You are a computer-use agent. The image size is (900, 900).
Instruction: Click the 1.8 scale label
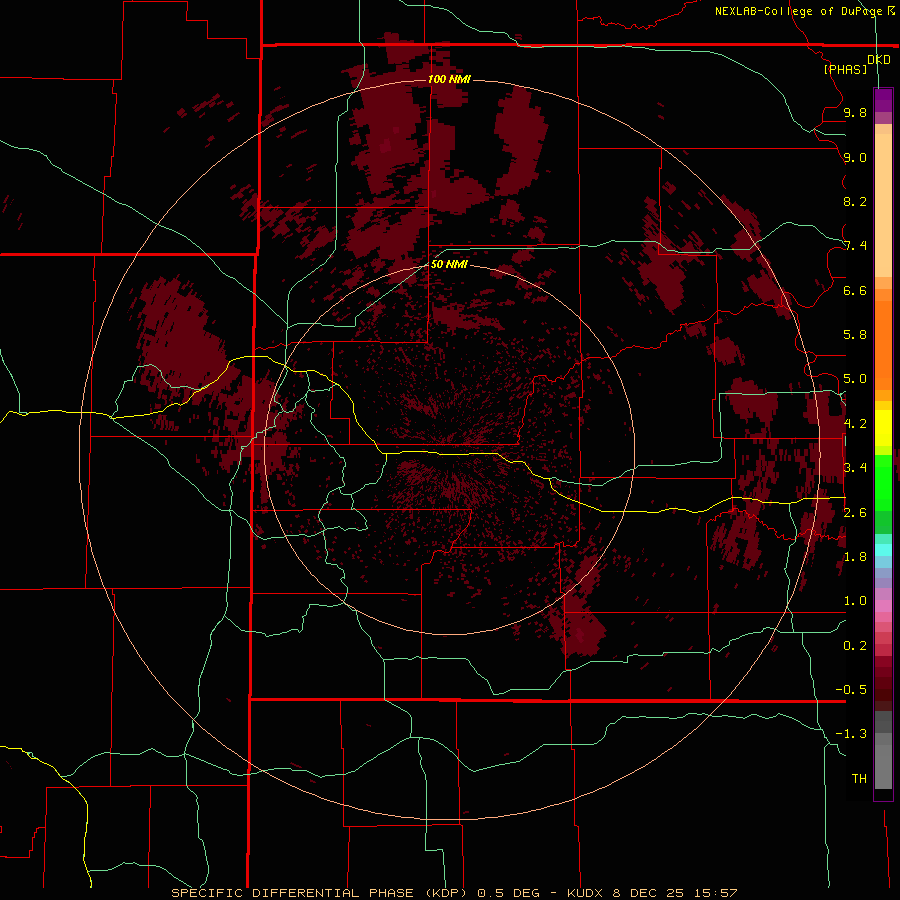(855, 557)
